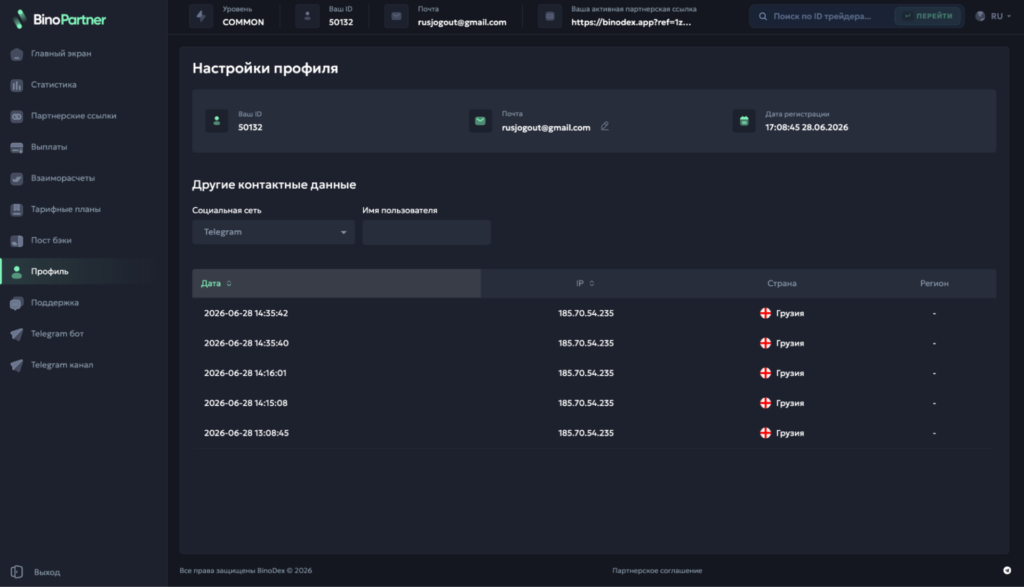
Task: Click the IP in the 14:35:42 row
Action: coord(586,313)
